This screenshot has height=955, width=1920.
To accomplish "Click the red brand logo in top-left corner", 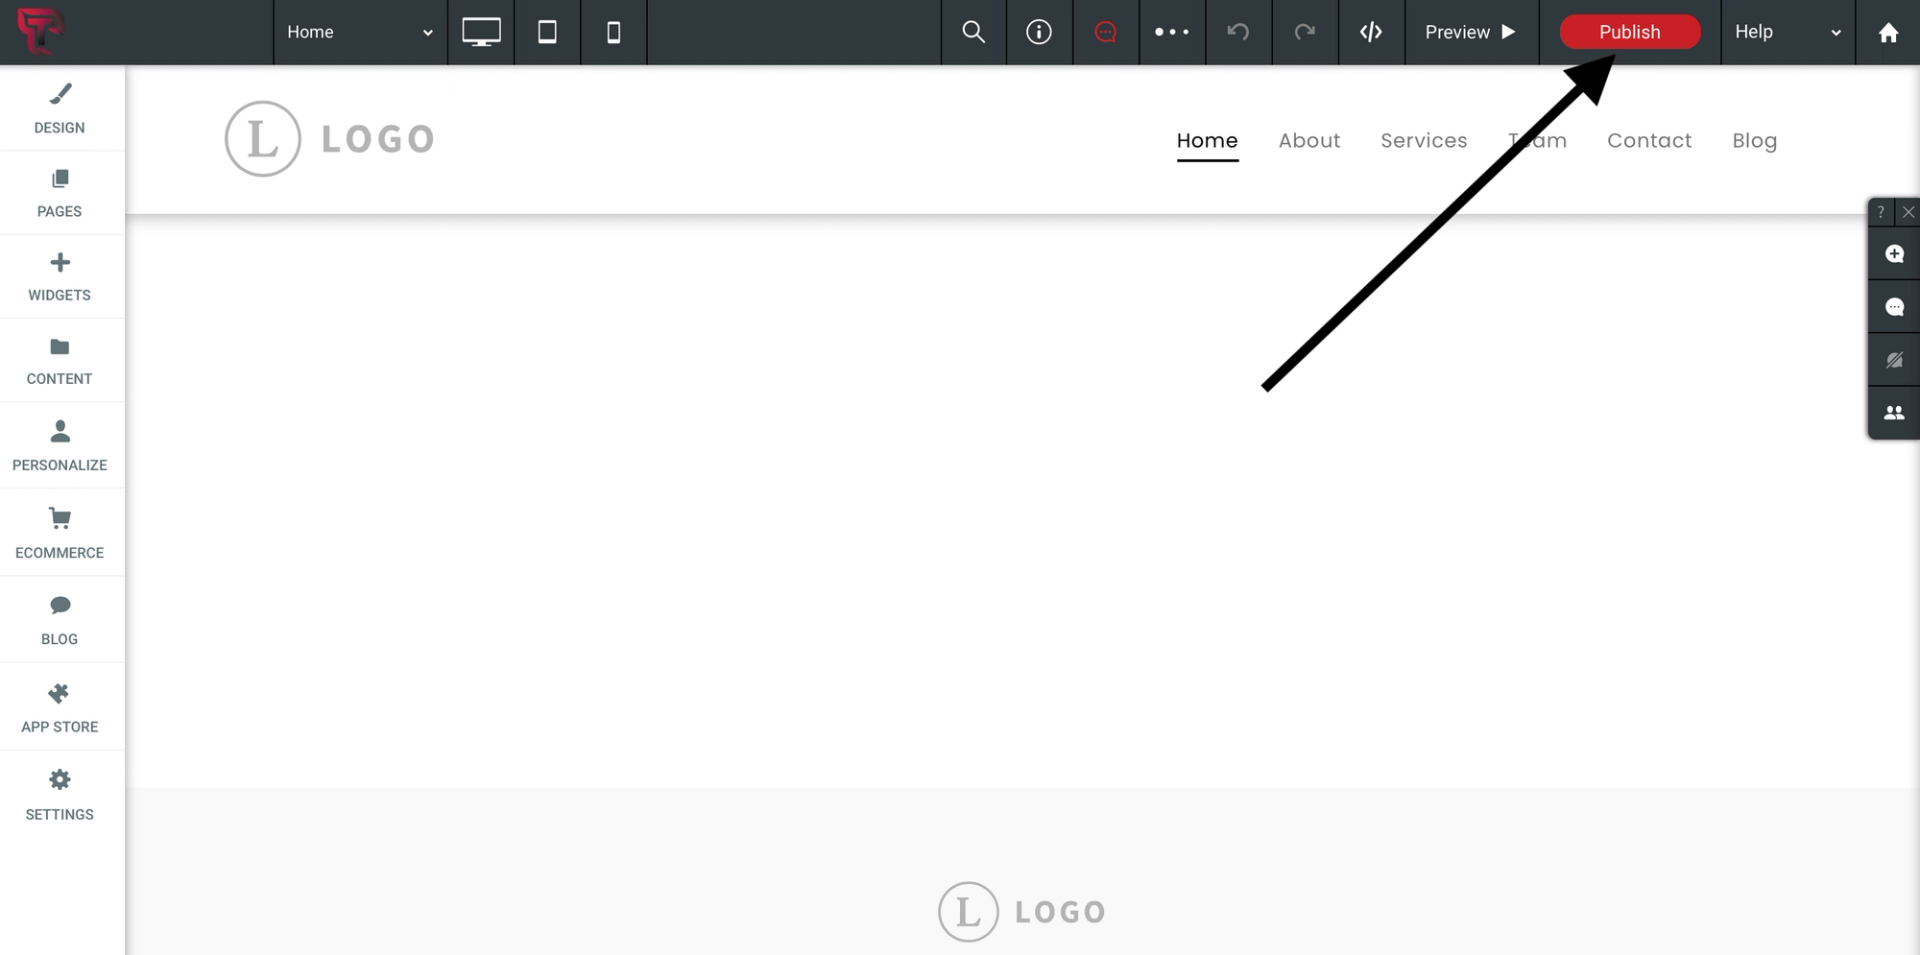I will [39, 30].
